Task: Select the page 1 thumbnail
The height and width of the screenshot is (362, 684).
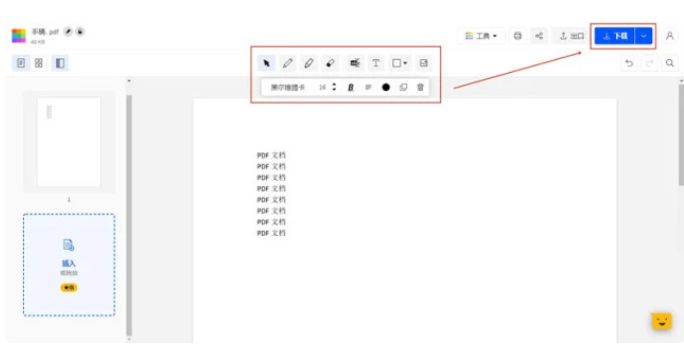Action: [69, 142]
